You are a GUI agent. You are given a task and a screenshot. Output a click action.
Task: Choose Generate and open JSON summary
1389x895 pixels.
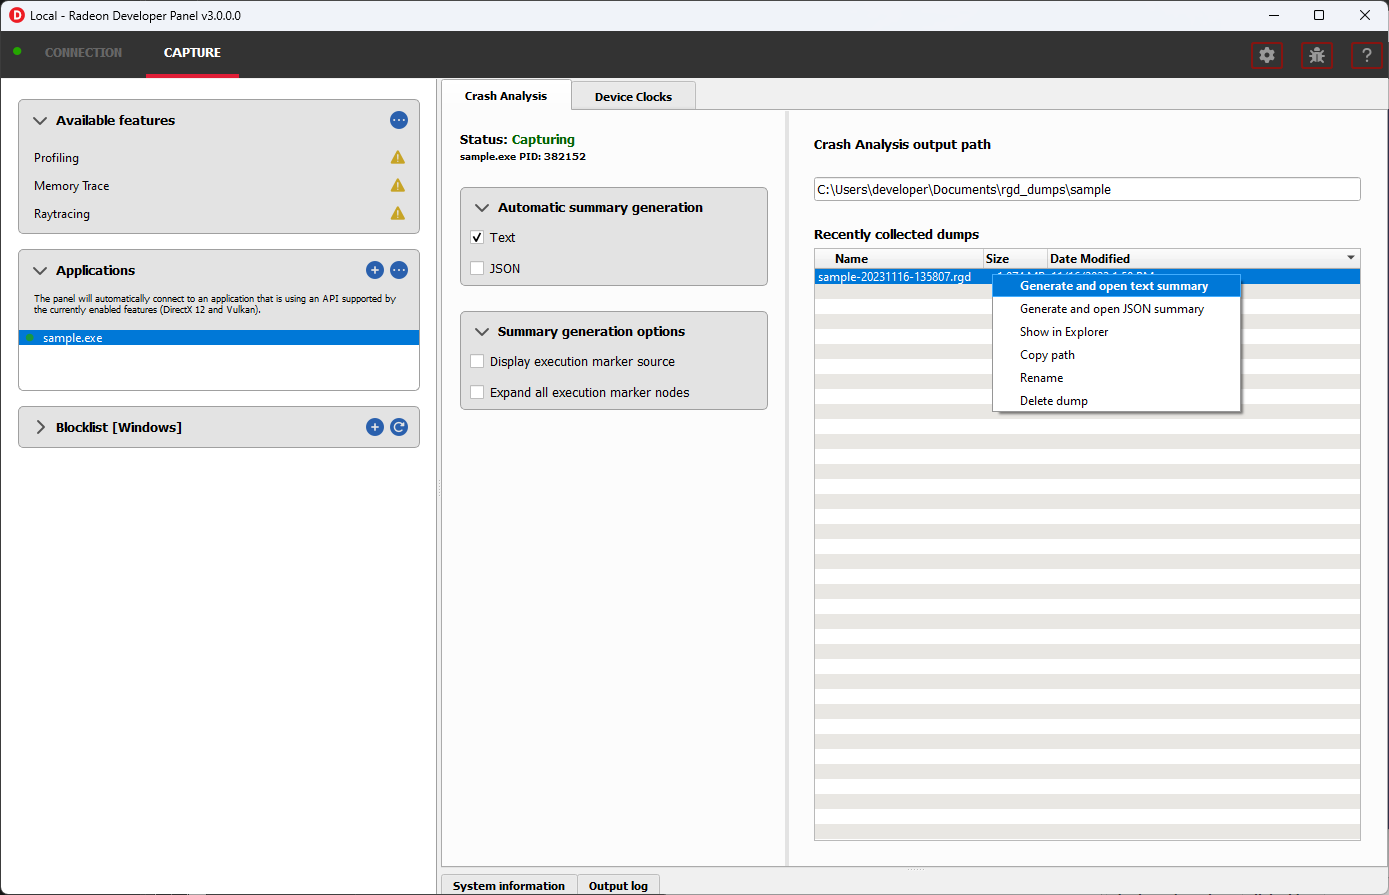(x=1116, y=309)
